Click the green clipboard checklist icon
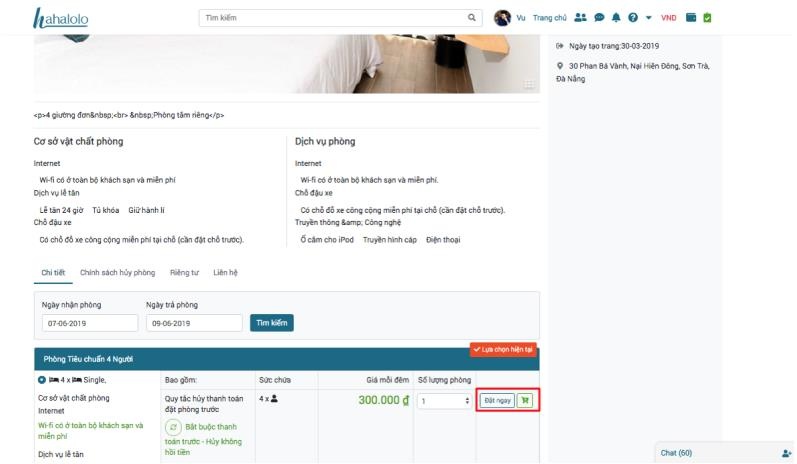This screenshot has width=797, height=464. tap(707, 18)
